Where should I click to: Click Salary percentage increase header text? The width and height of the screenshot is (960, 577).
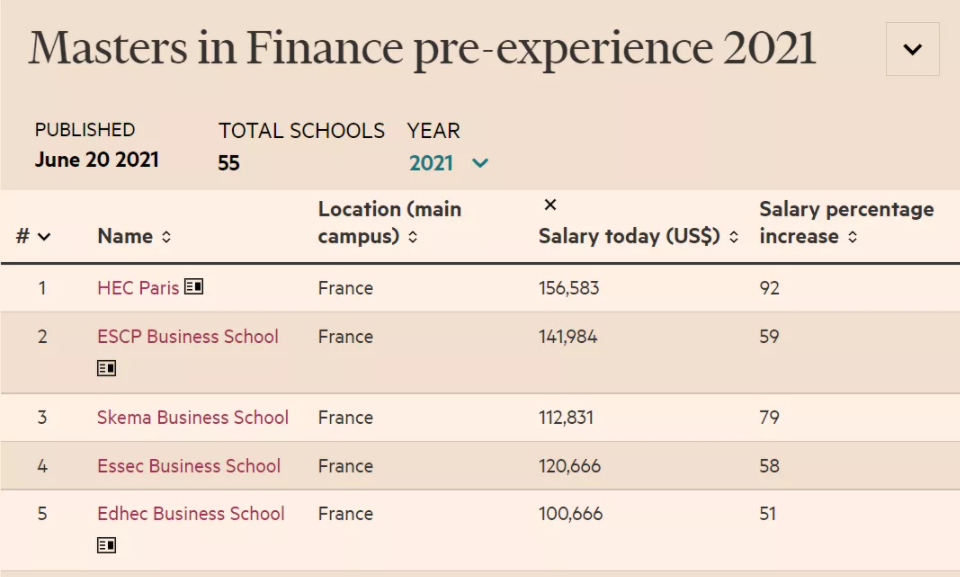click(x=846, y=222)
